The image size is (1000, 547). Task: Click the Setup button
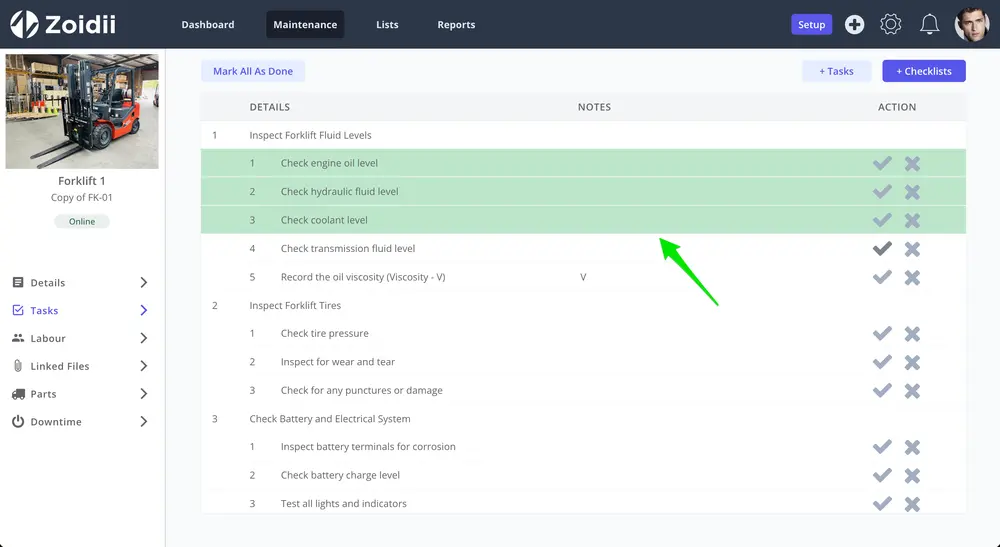pos(811,24)
